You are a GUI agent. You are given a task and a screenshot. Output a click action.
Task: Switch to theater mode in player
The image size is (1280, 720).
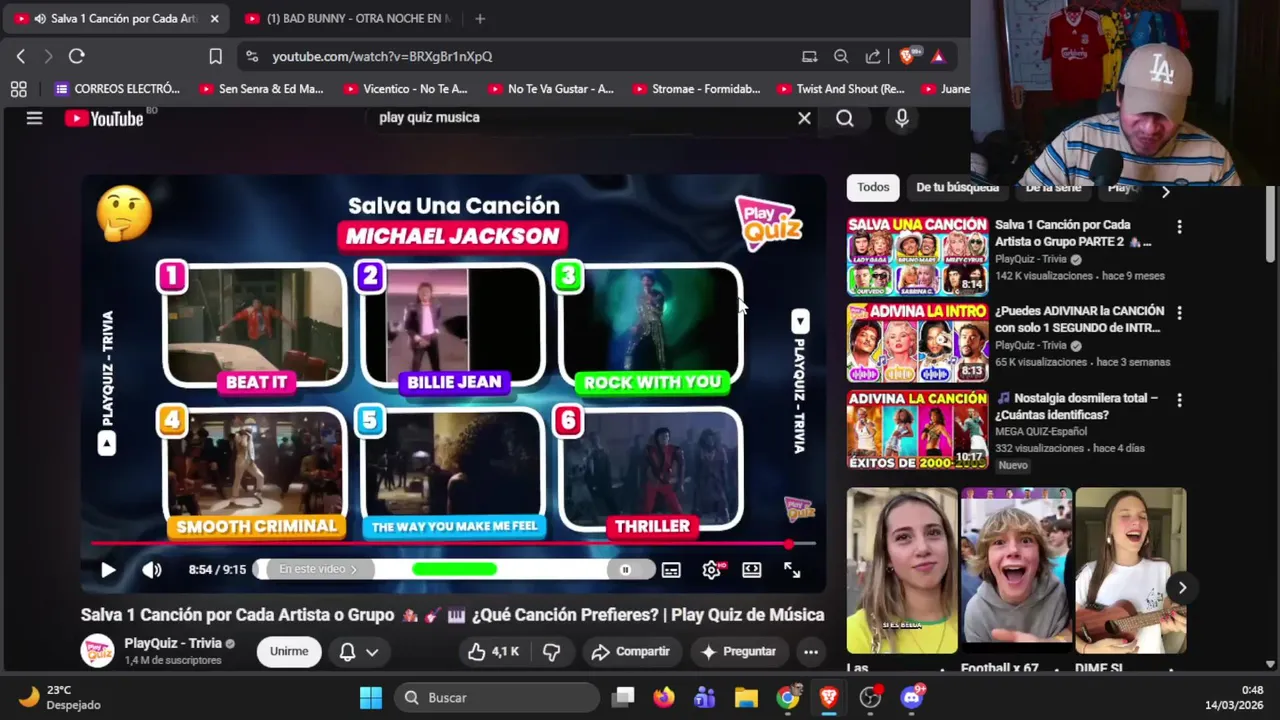pyautogui.click(x=752, y=570)
